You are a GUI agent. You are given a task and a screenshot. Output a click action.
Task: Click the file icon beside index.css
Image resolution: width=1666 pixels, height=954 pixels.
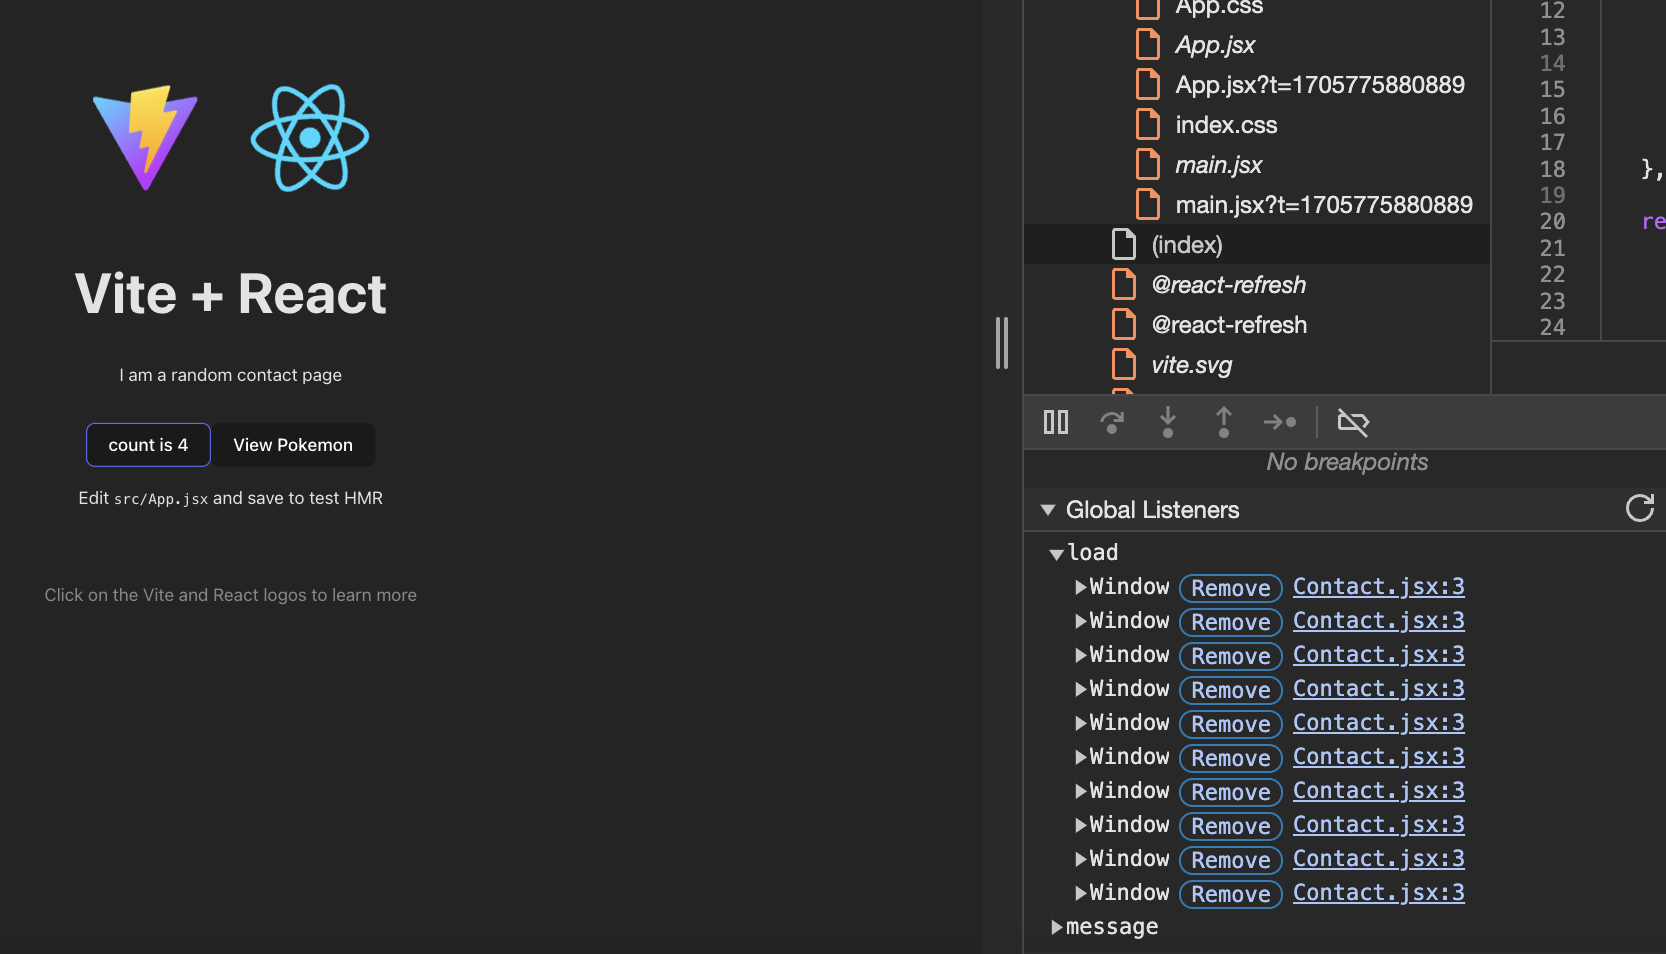tap(1148, 124)
